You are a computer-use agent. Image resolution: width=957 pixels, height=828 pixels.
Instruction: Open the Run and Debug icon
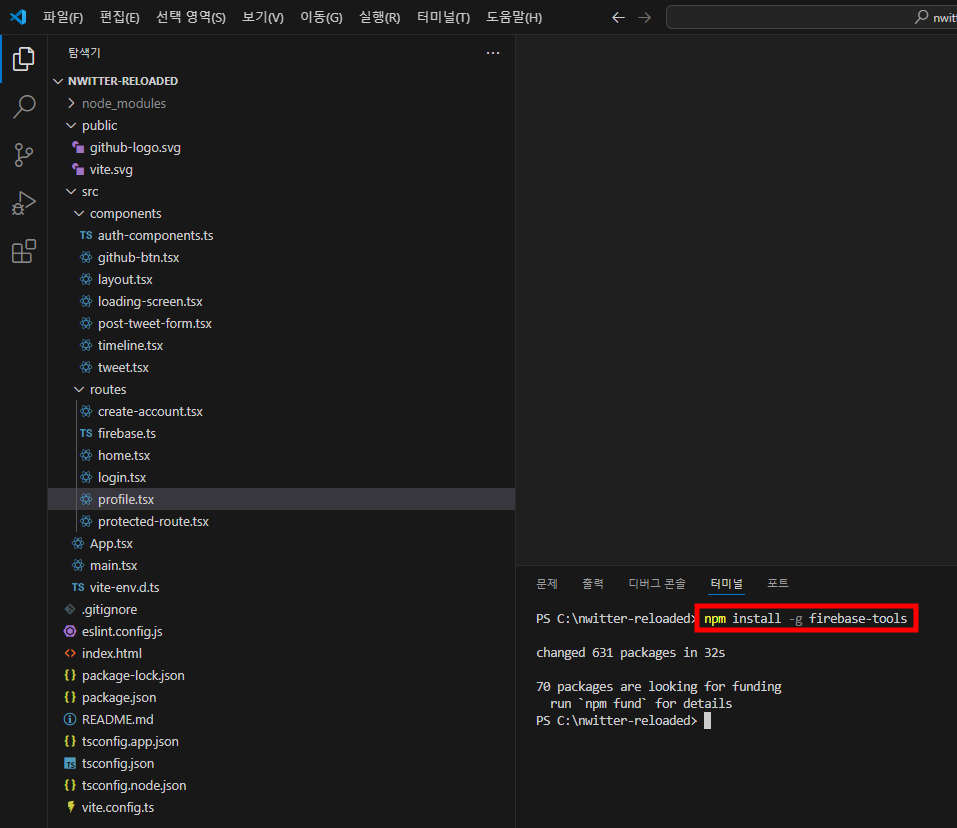pyautogui.click(x=23, y=203)
